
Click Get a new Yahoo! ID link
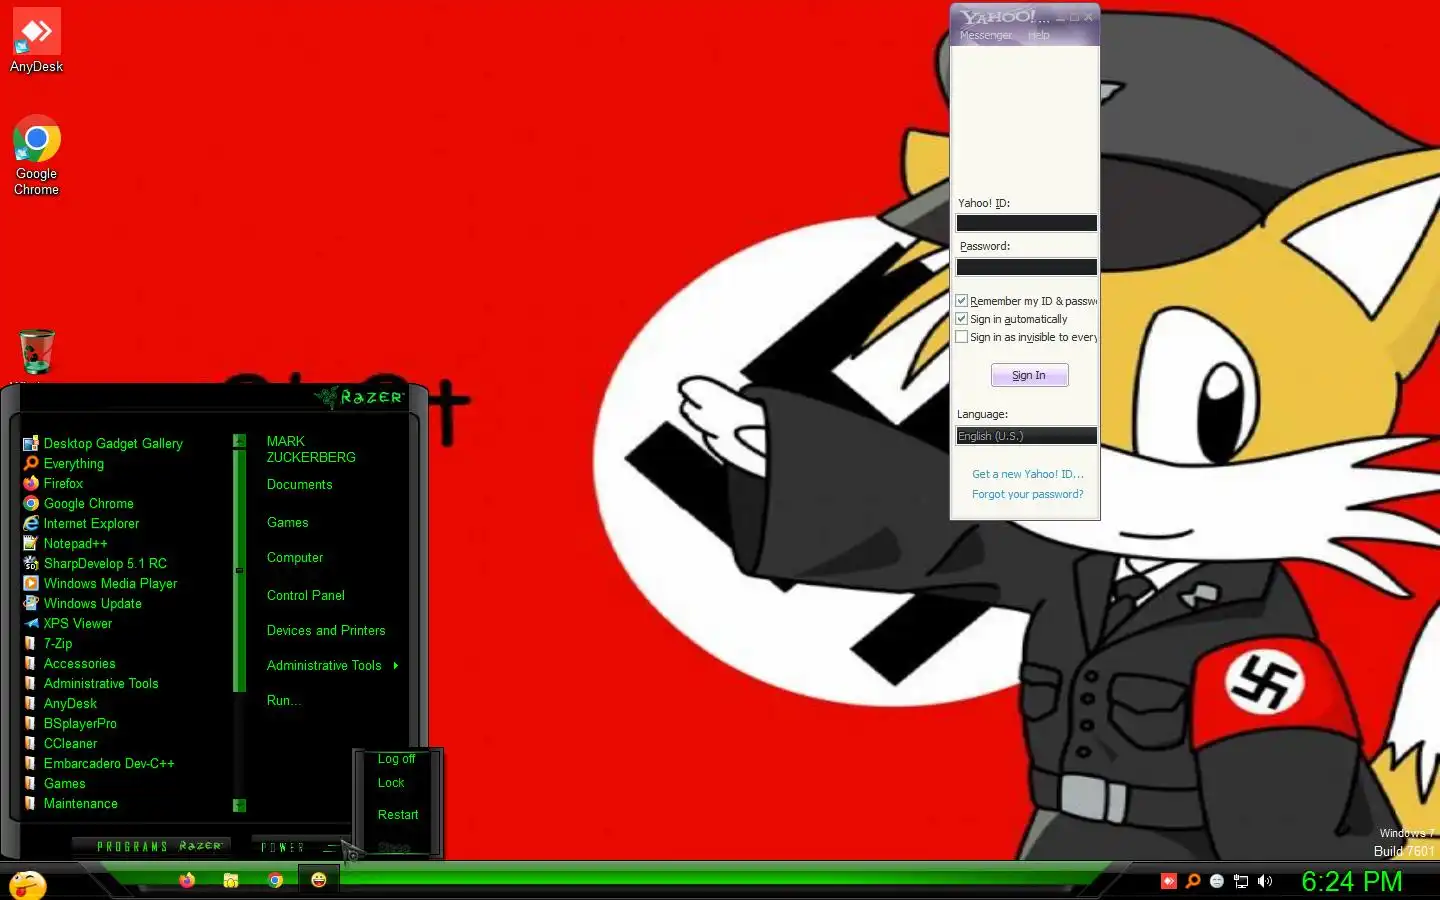pyautogui.click(x=1028, y=474)
